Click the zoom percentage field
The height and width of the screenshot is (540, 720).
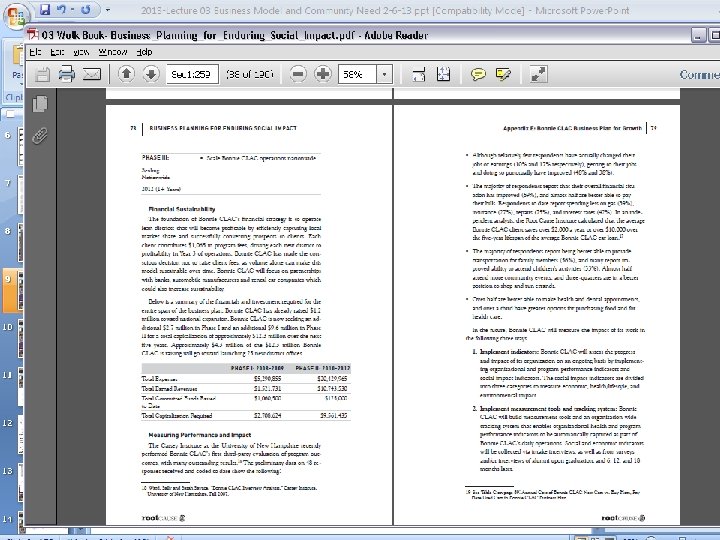point(357,74)
